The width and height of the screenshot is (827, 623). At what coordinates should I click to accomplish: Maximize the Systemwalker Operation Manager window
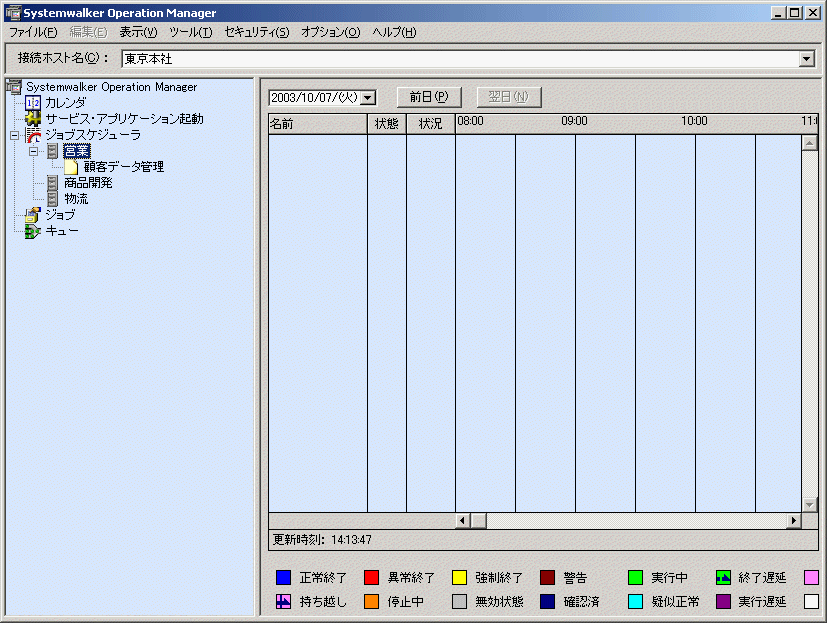coord(795,13)
